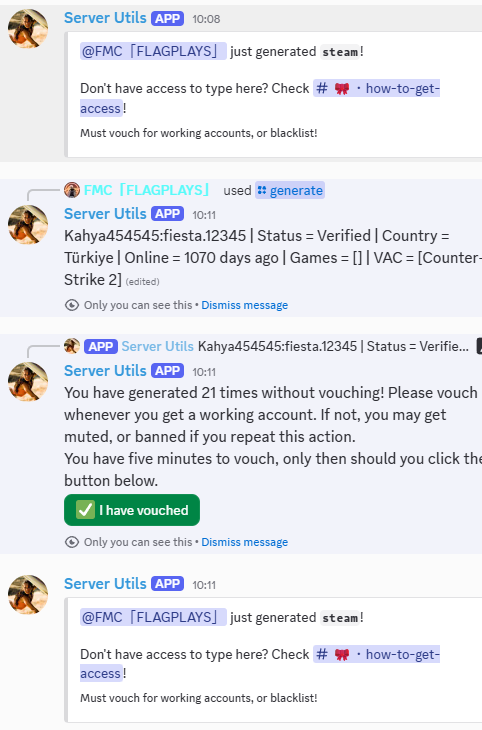Open the generate slash command tag
This screenshot has height=730, width=482.
click(x=290, y=190)
